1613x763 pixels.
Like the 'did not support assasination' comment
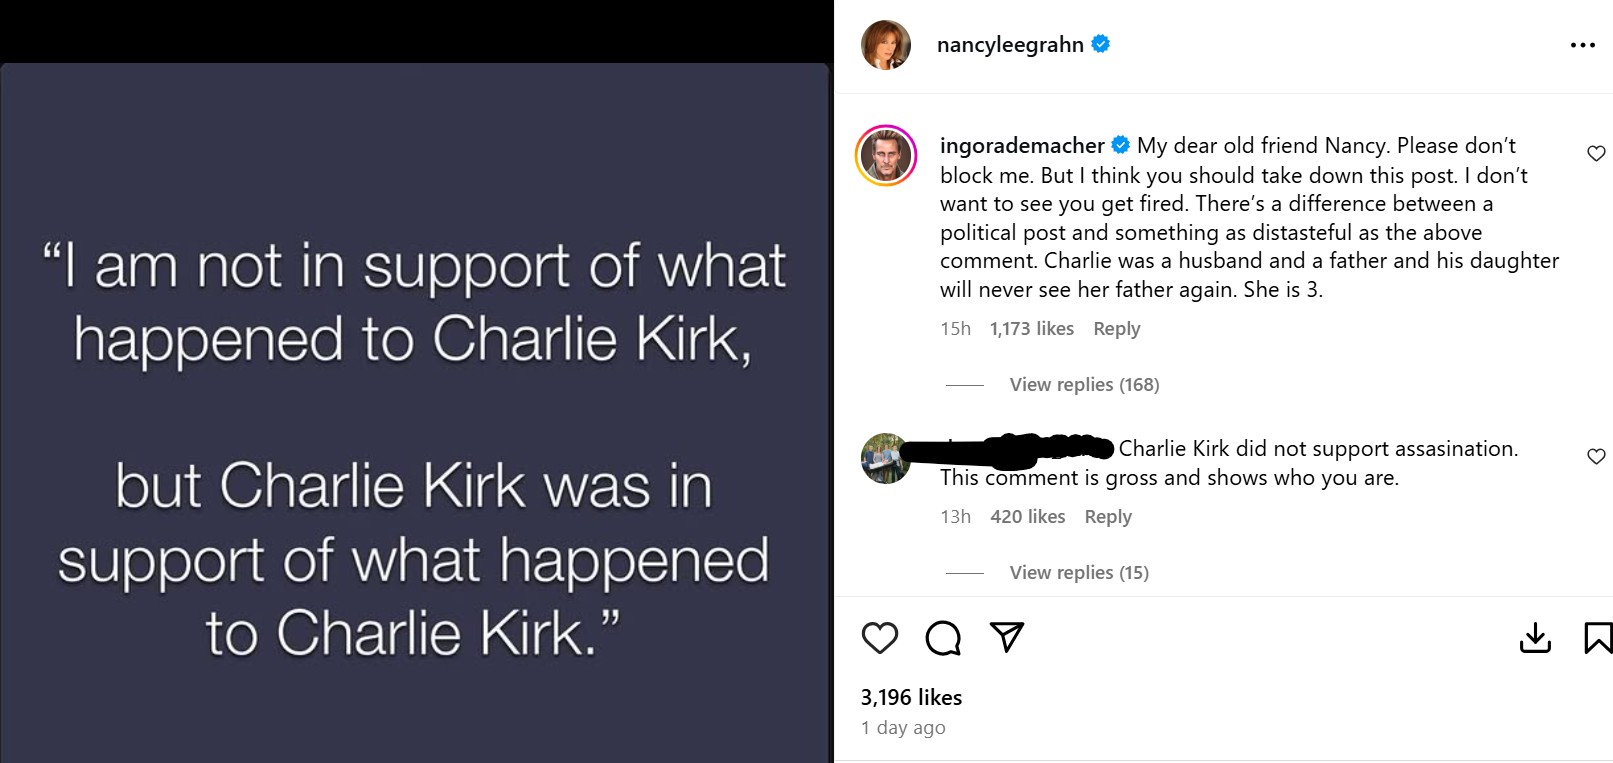[1596, 456]
